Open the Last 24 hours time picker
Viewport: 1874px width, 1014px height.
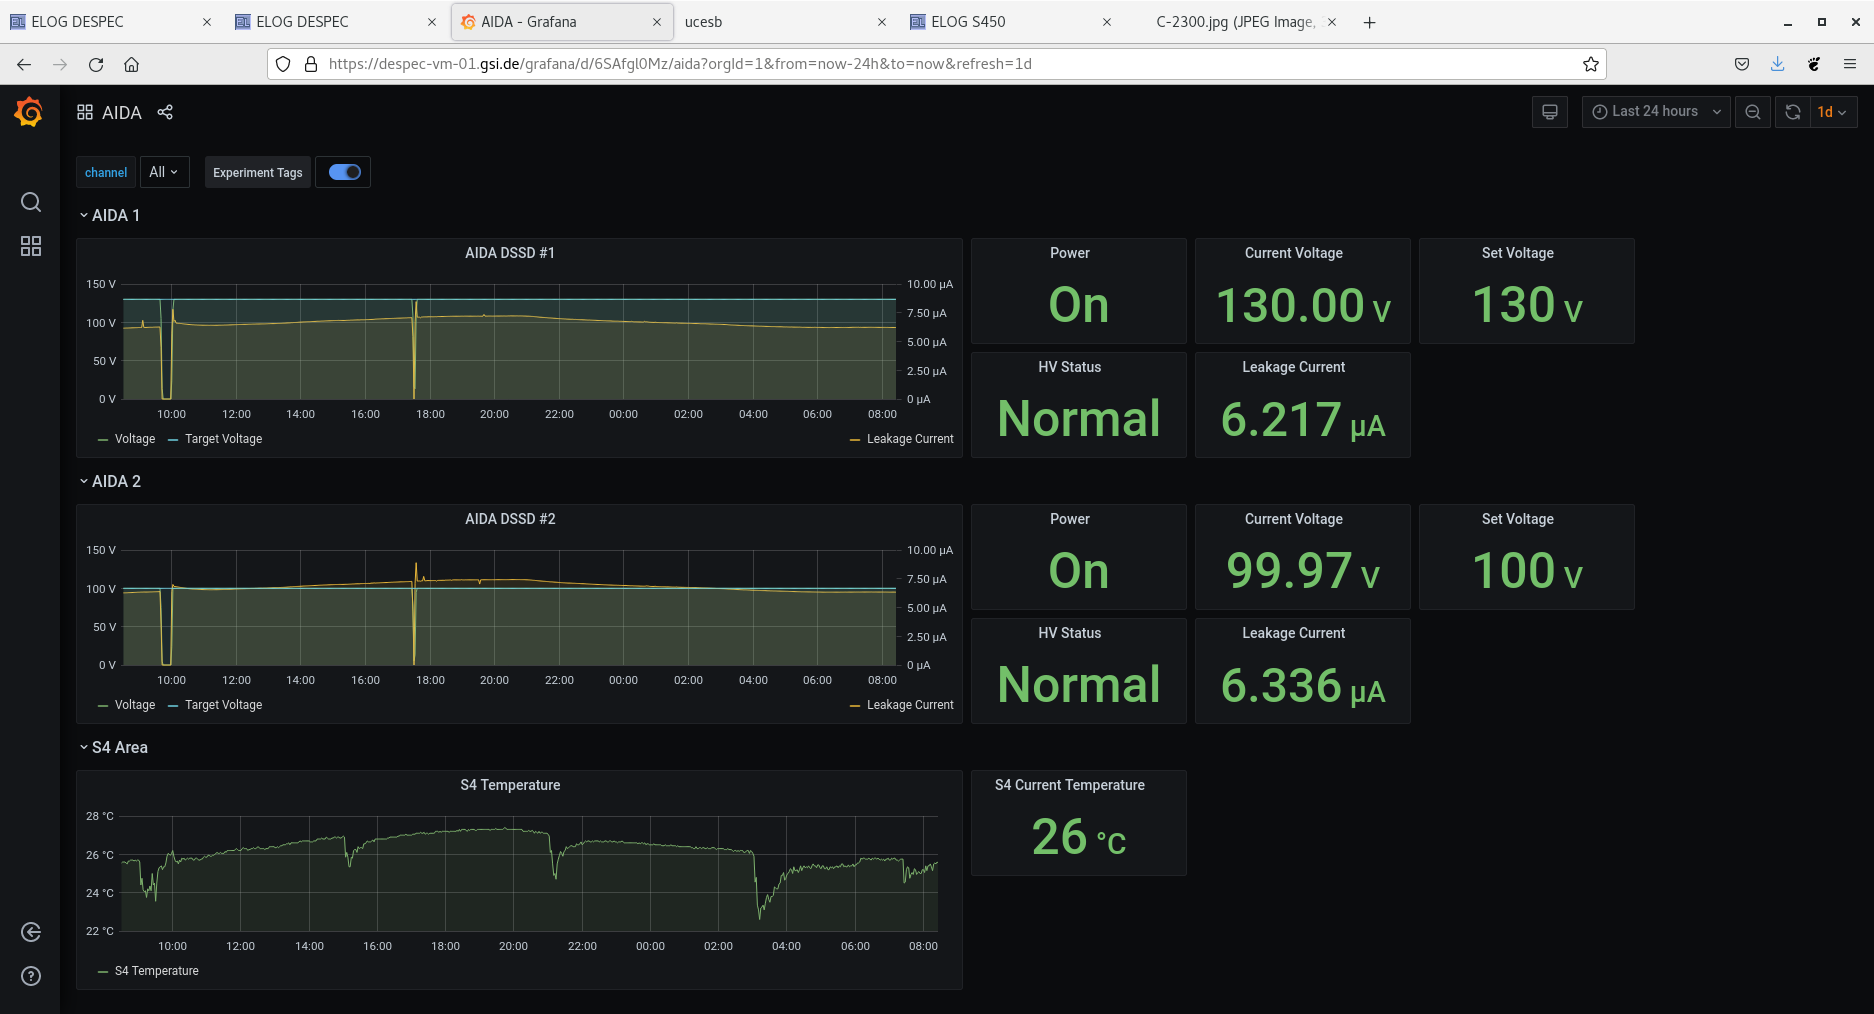pyautogui.click(x=1655, y=112)
